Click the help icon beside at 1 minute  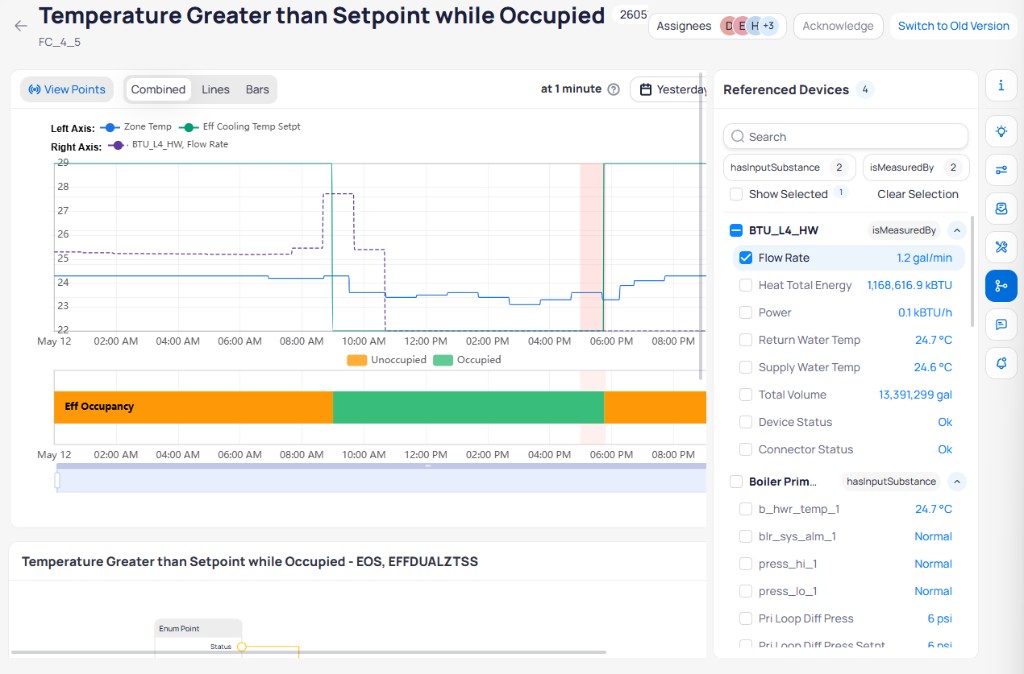tap(613, 89)
